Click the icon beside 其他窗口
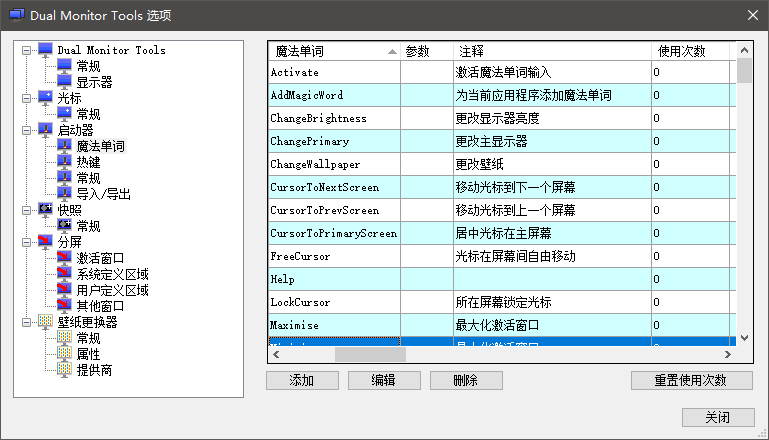The width and height of the screenshot is (769, 440). point(64,306)
